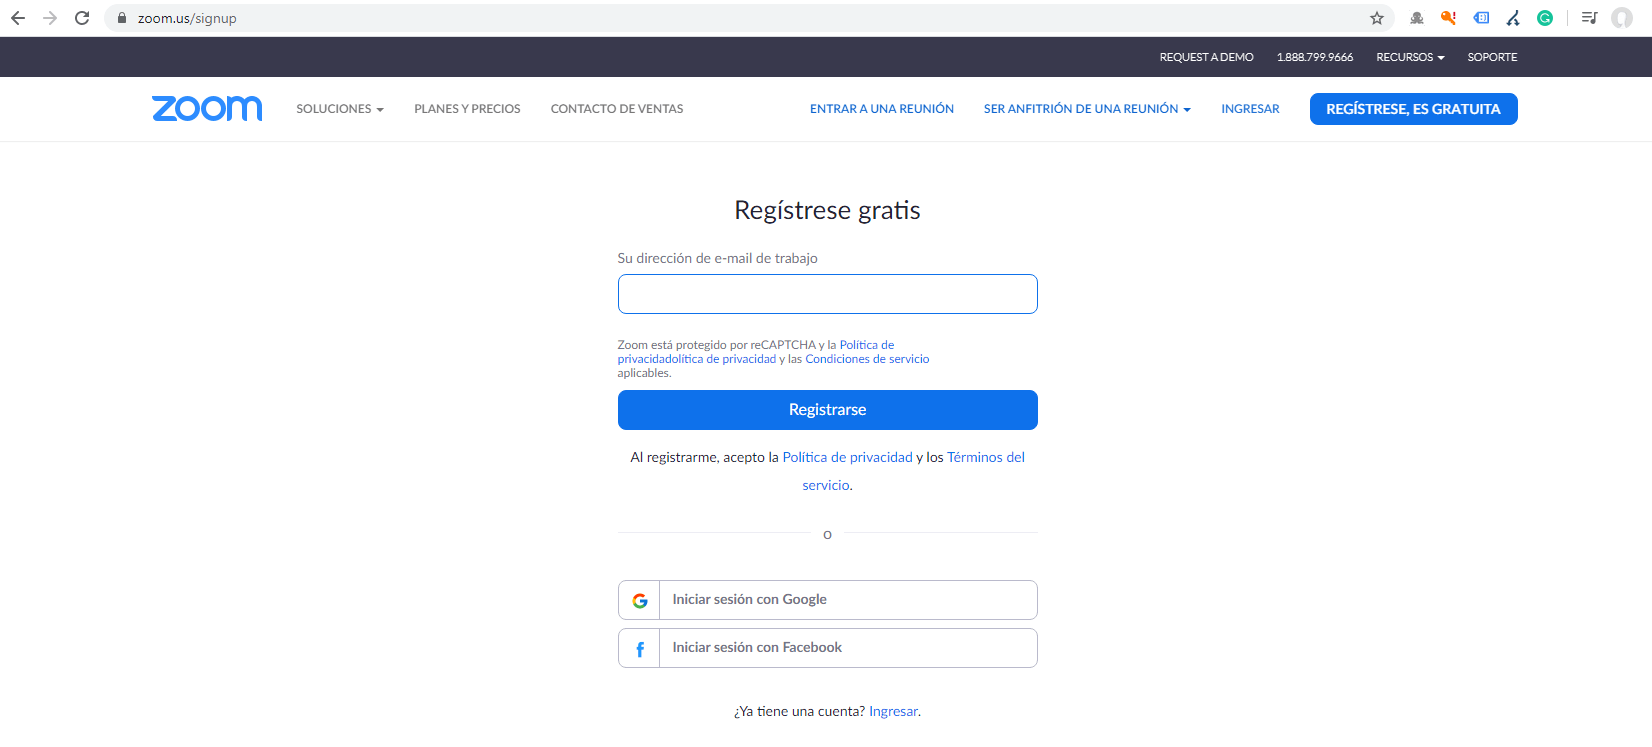Click REGÍSTRESE, ES GRATUITA button
Screen dimensions: 1652x747
1413,109
